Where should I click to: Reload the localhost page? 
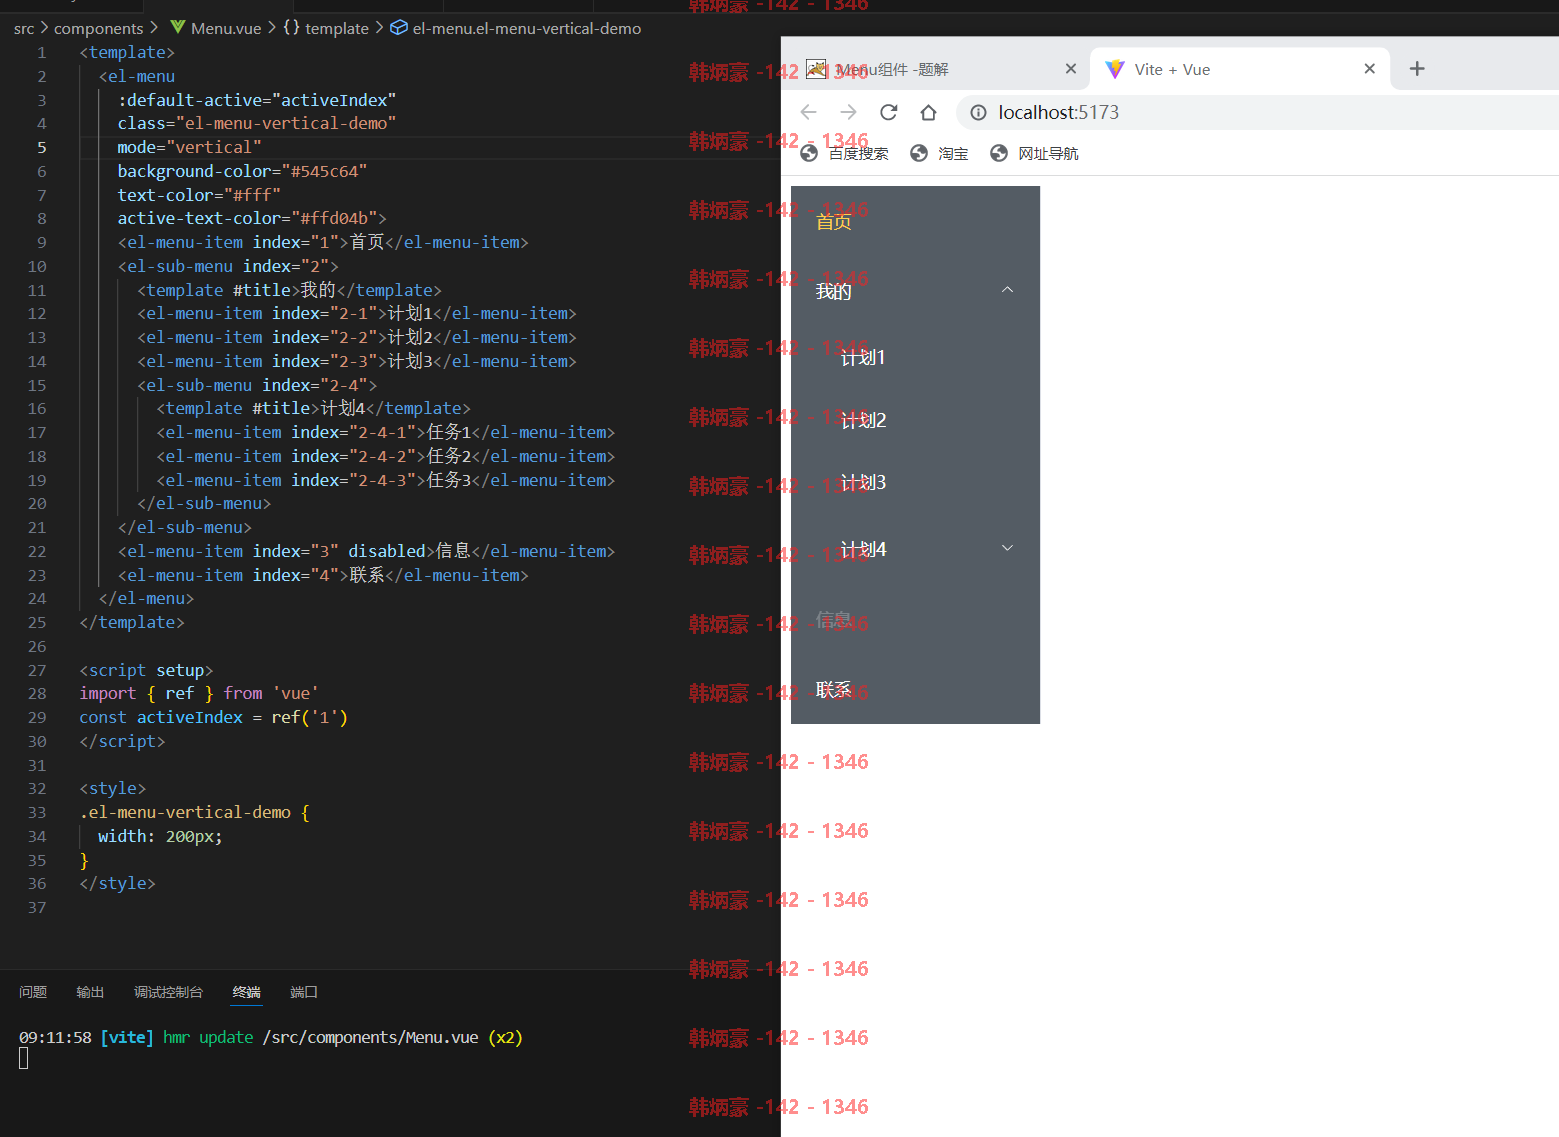click(x=888, y=112)
